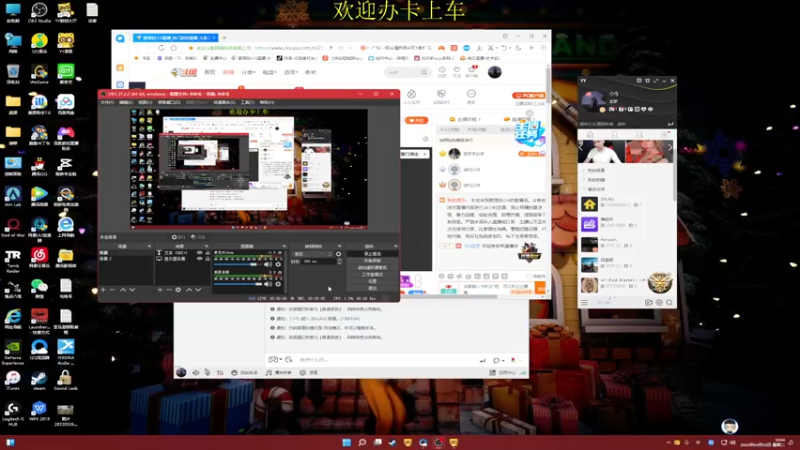Open transition properties gear in OBS

[x=338, y=254]
